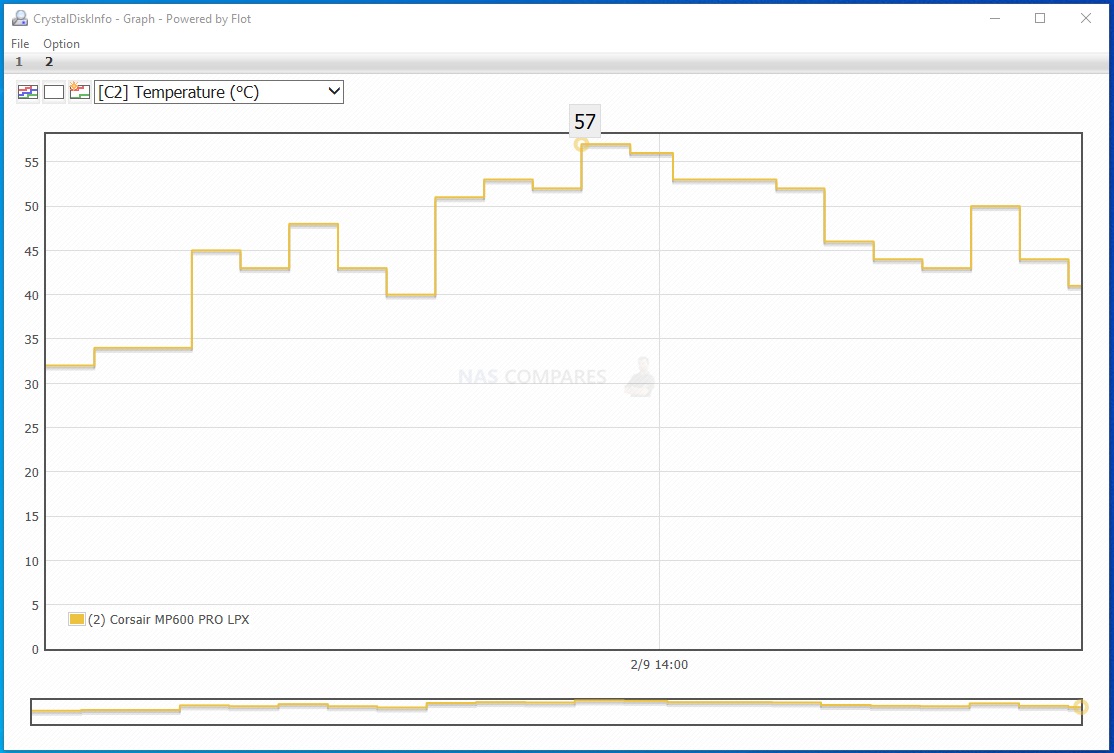The width and height of the screenshot is (1114, 753).
Task: Close the graph window
Action: [1086, 18]
